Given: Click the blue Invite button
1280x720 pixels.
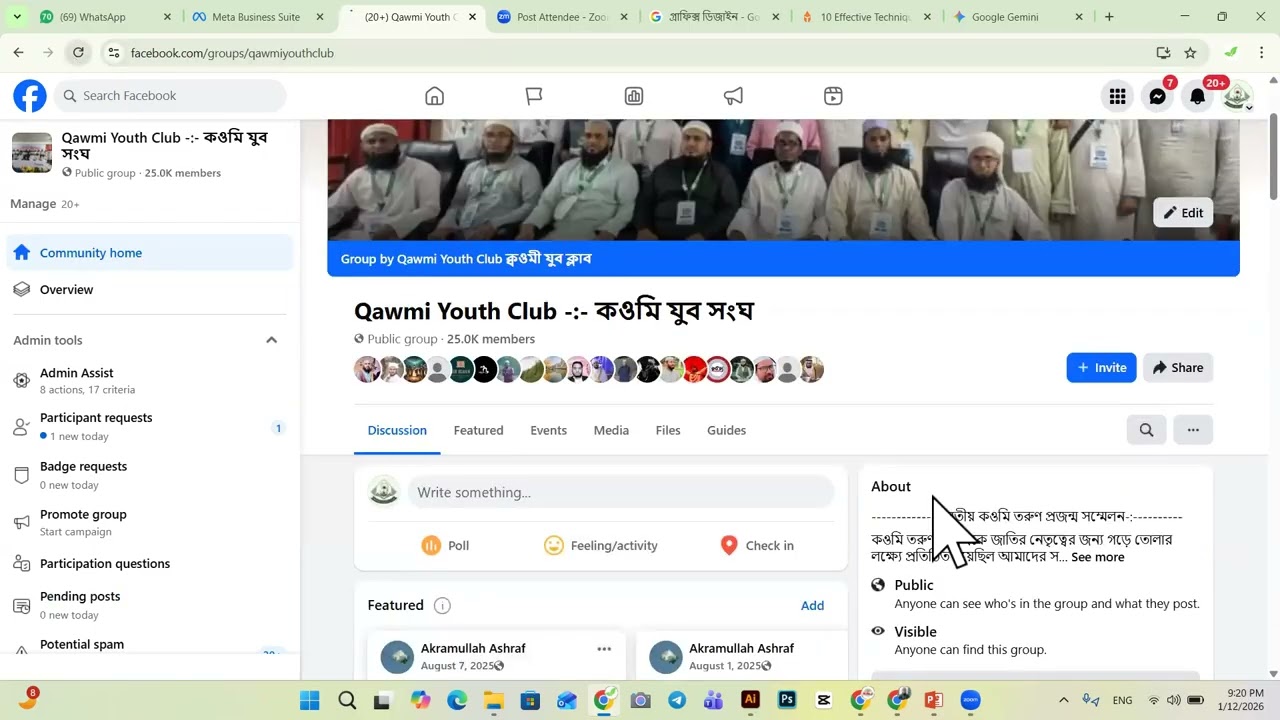Looking at the screenshot, I should (1101, 368).
